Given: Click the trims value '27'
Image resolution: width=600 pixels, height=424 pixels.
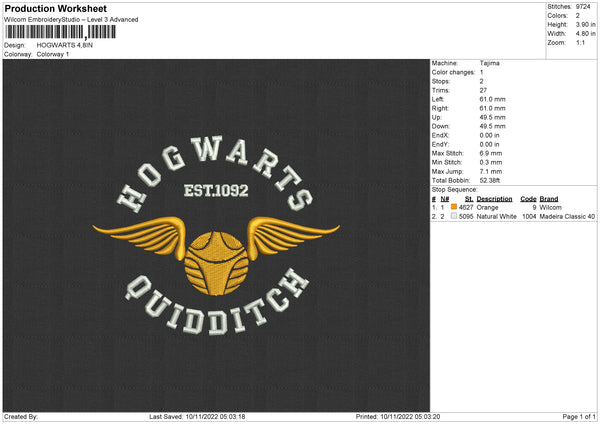Looking at the screenshot, I should [483, 90].
